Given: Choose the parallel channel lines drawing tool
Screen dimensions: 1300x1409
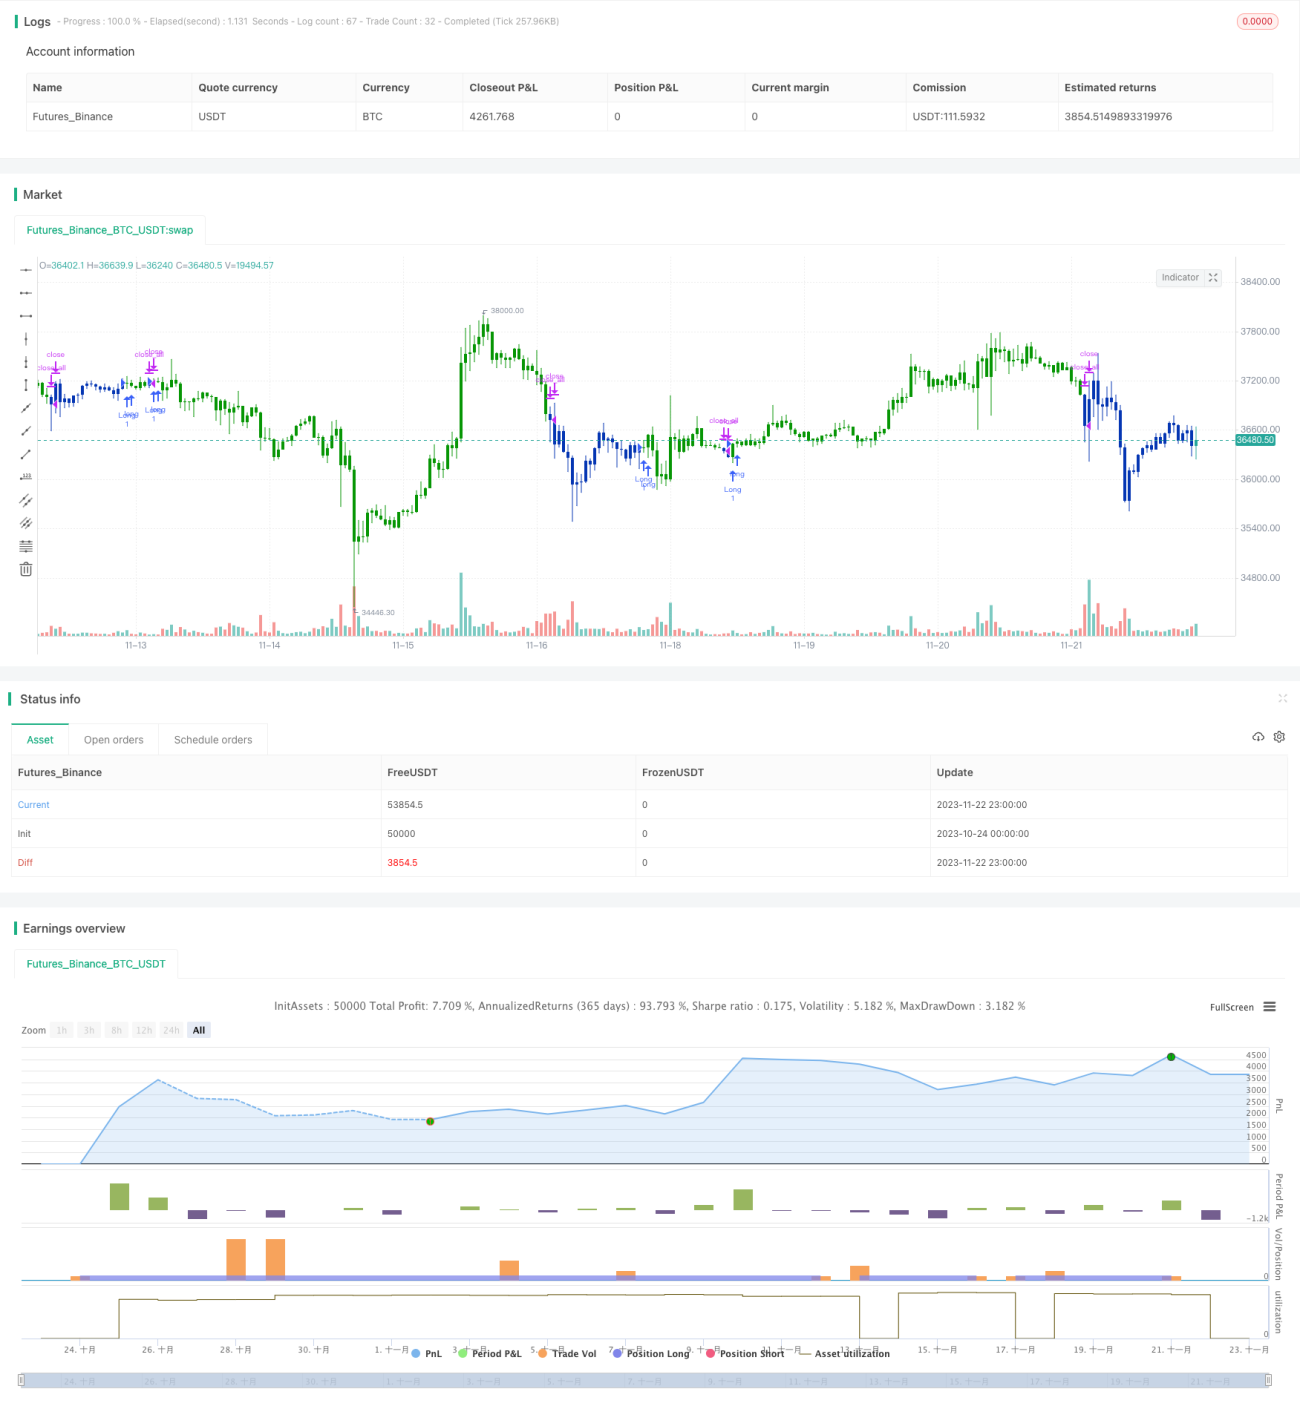Looking at the screenshot, I should click(26, 500).
